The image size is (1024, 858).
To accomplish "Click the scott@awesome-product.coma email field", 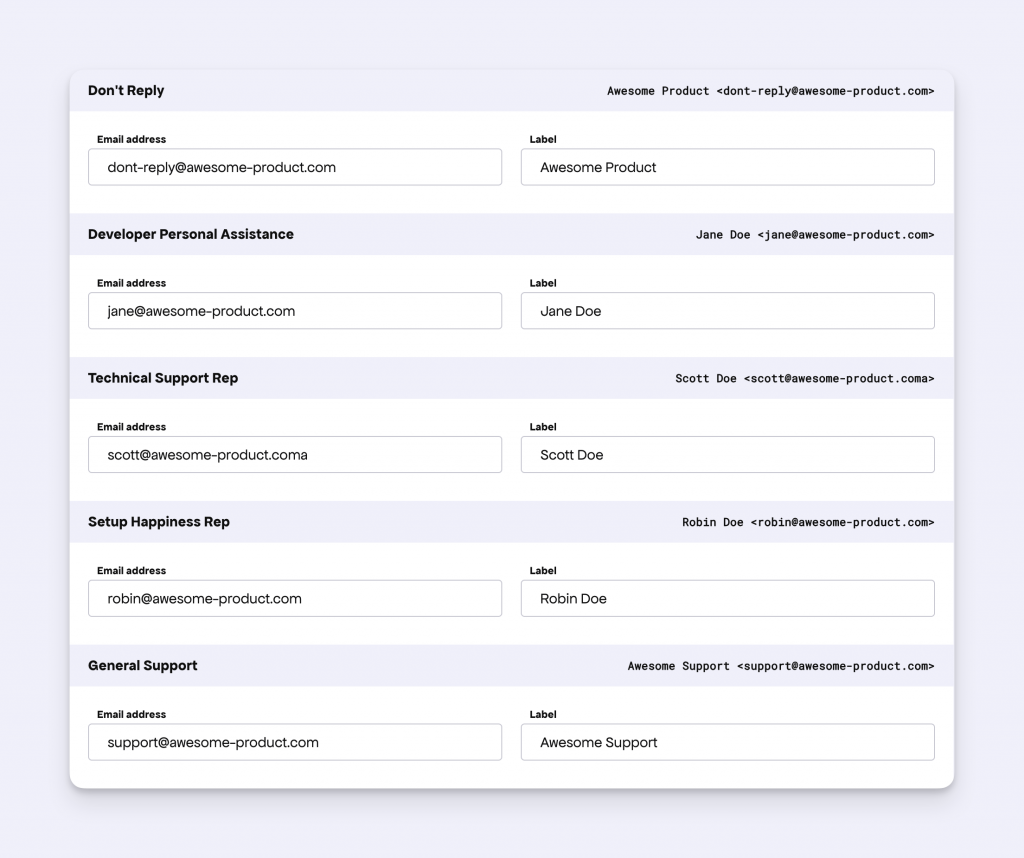I will pyautogui.click(x=295, y=454).
